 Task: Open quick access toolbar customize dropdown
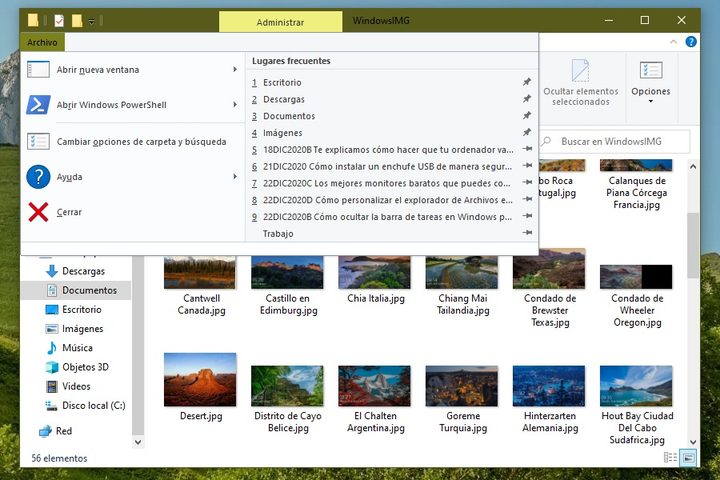pos(91,21)
